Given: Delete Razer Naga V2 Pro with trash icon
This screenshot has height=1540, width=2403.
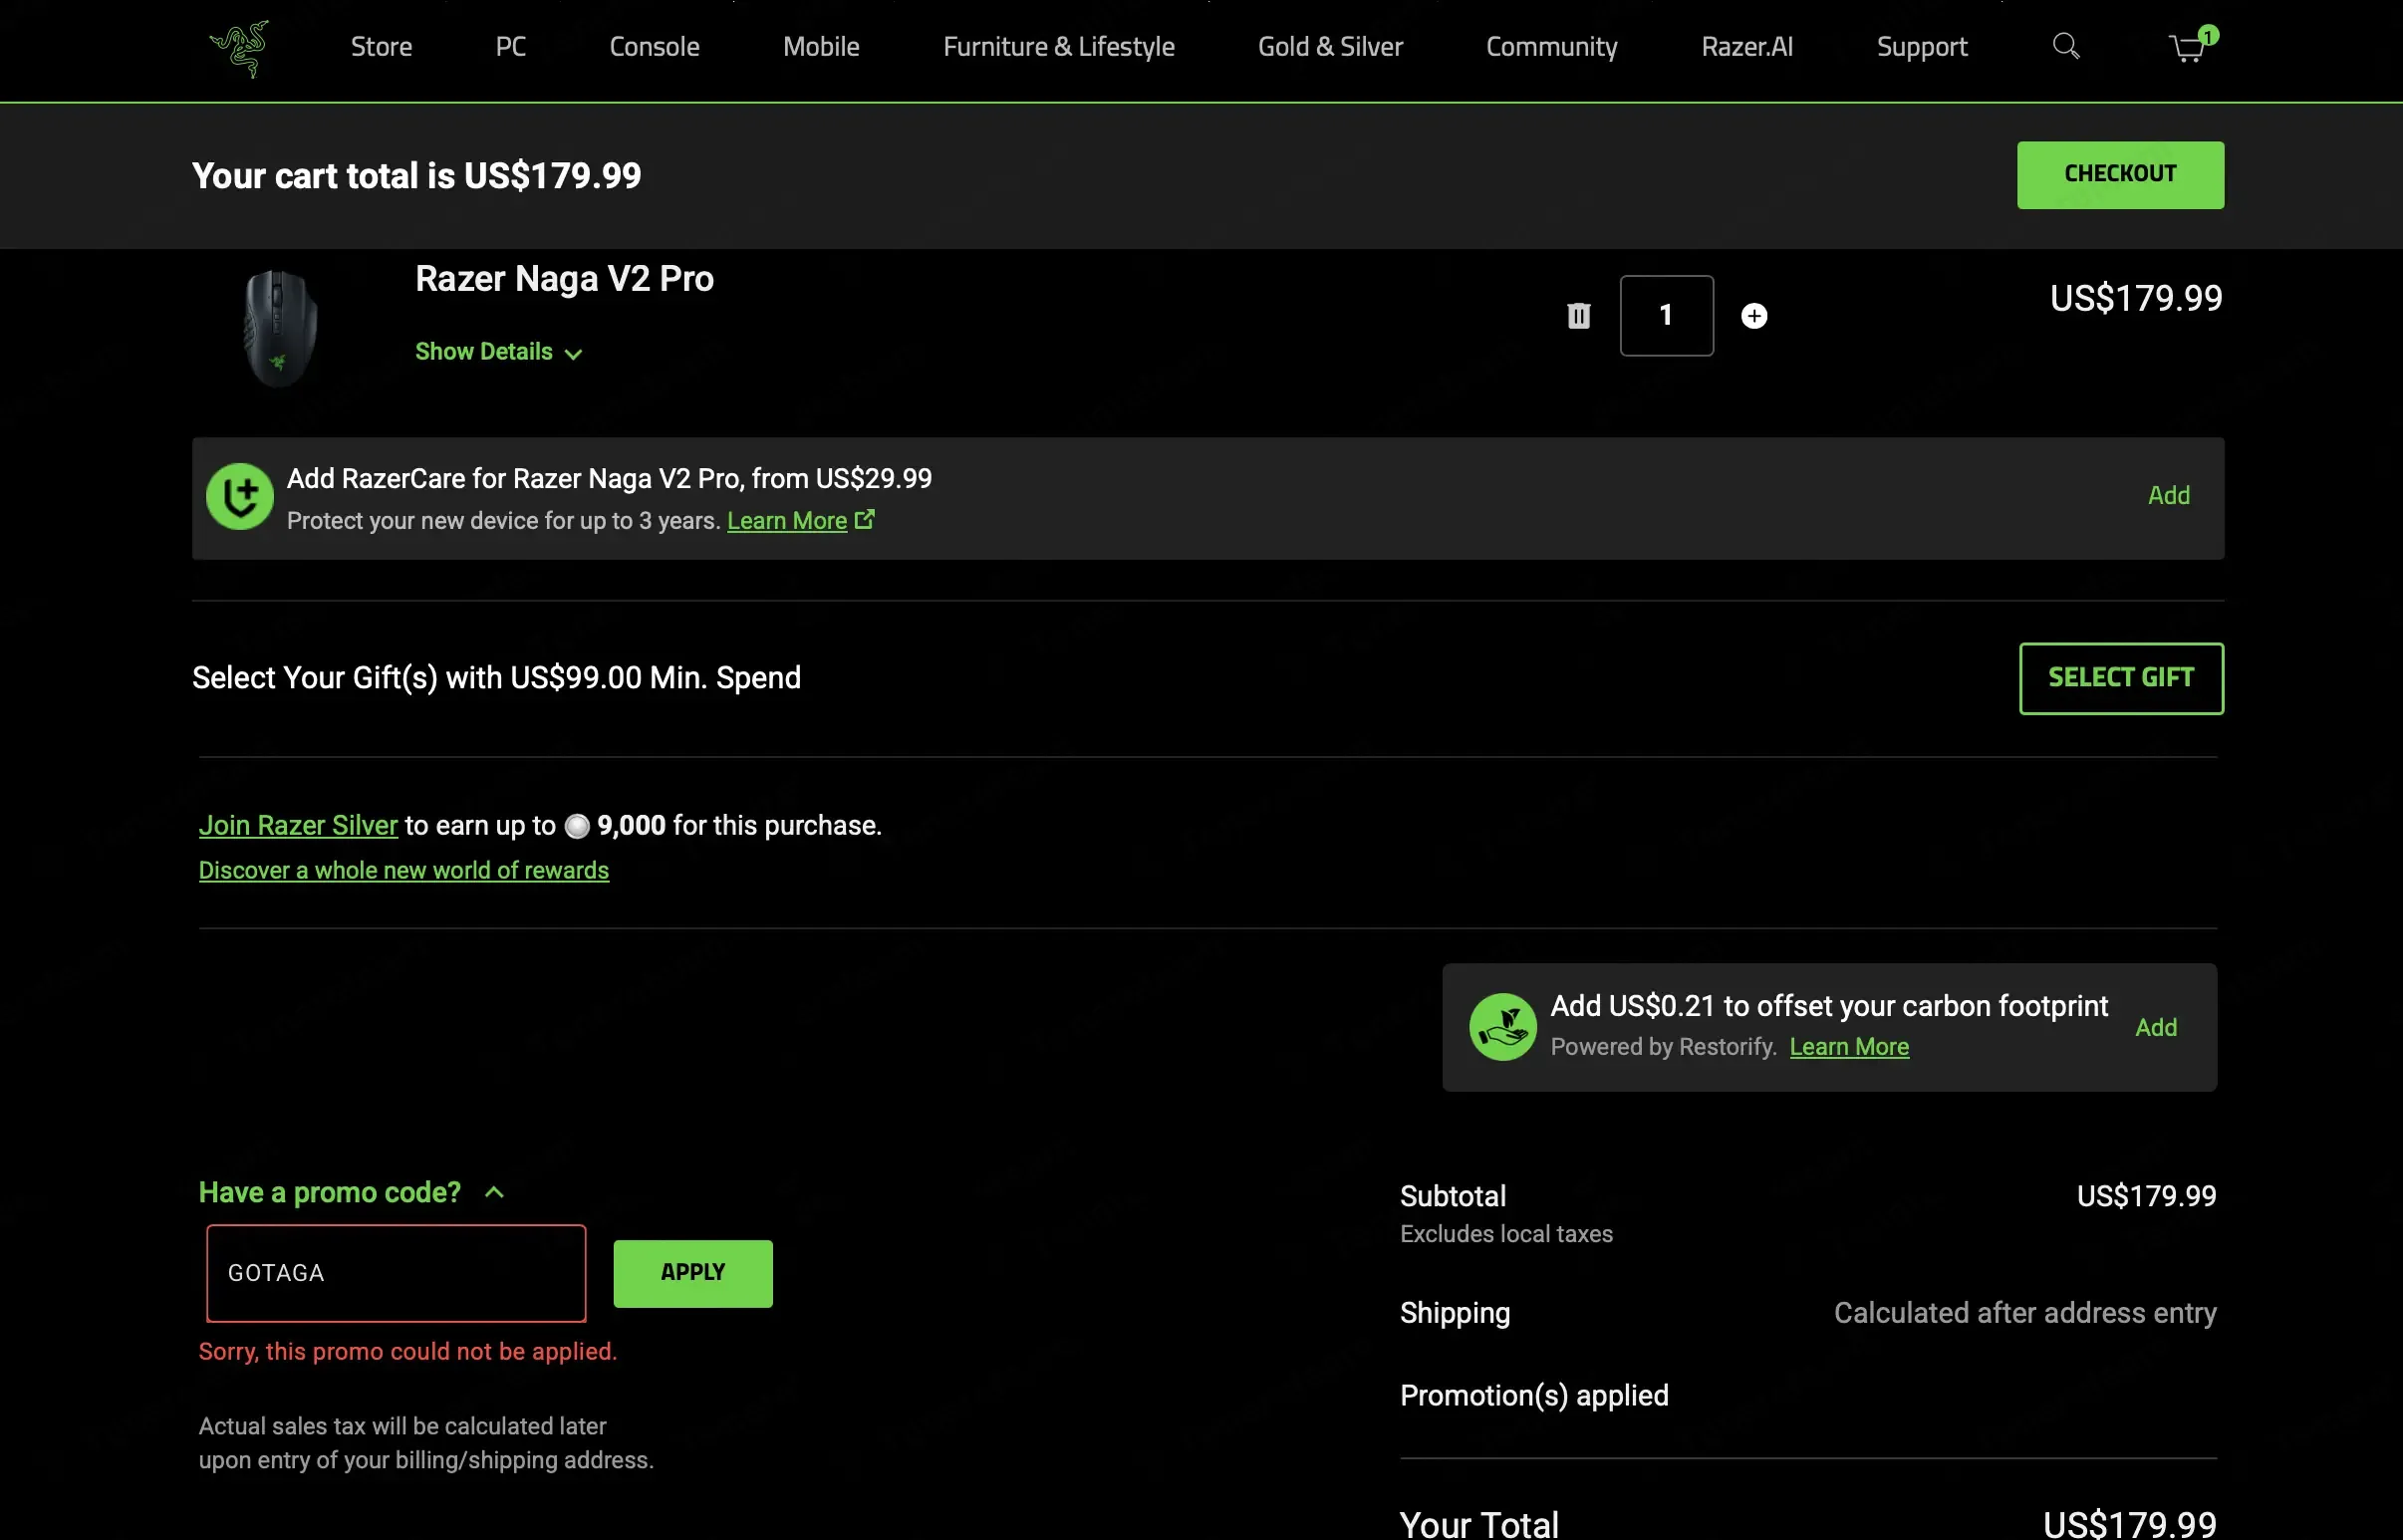Looking at the screenshot, I should point(1578,316).
